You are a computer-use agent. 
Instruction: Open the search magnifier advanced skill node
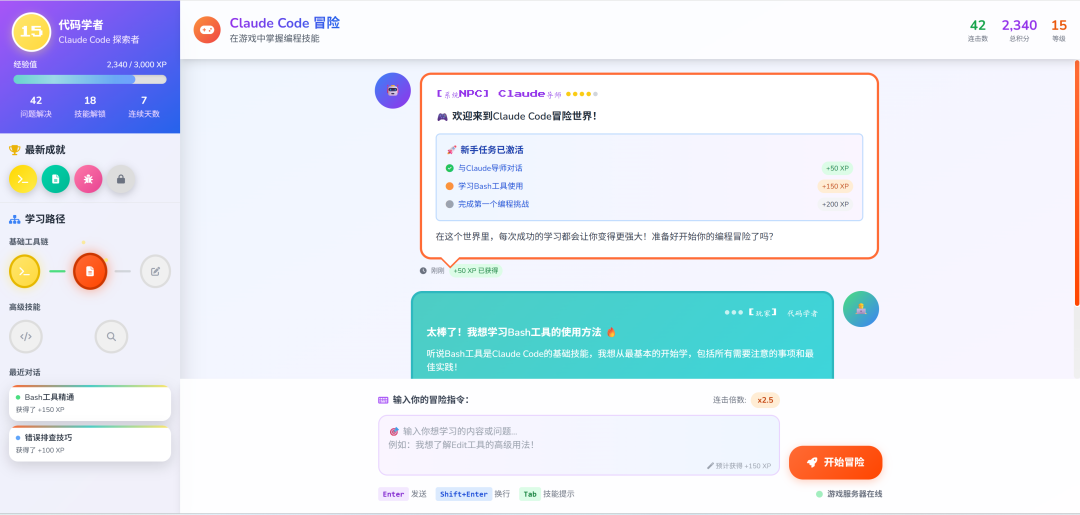111,336
